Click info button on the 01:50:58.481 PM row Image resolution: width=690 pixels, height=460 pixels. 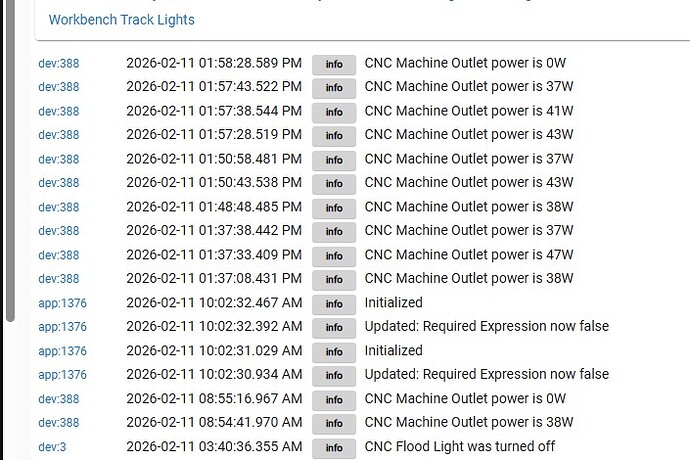[x=334, y=159]
